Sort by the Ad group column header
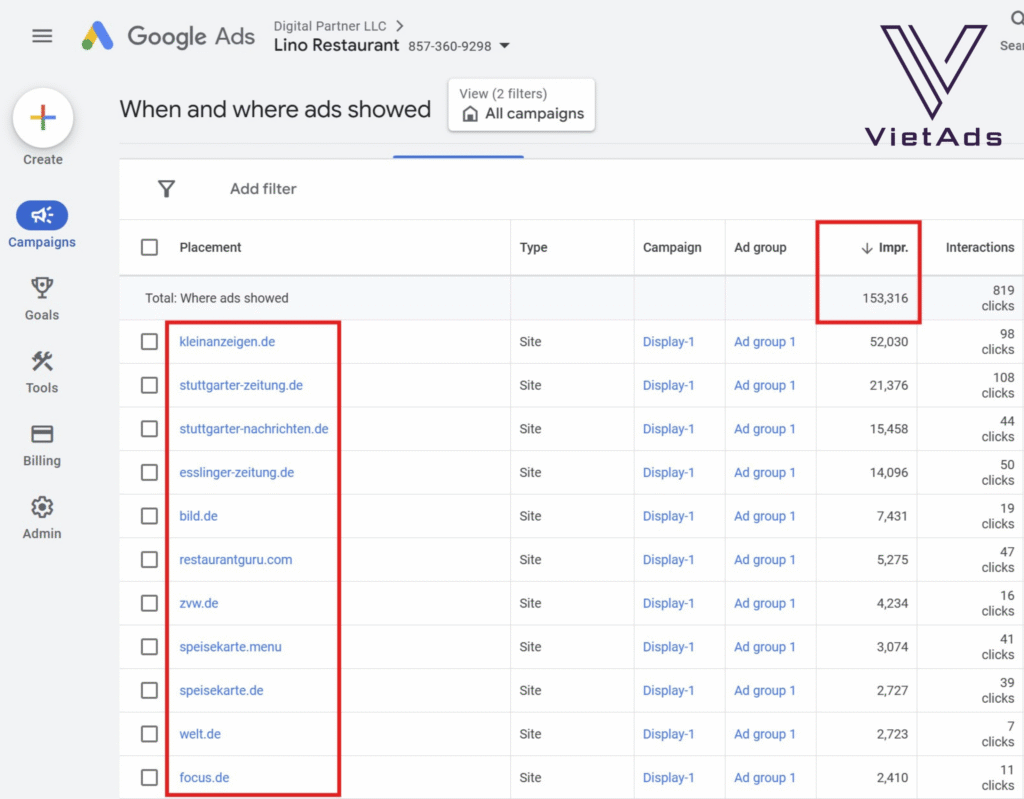The image size is (1024, 799). point(760,248)
